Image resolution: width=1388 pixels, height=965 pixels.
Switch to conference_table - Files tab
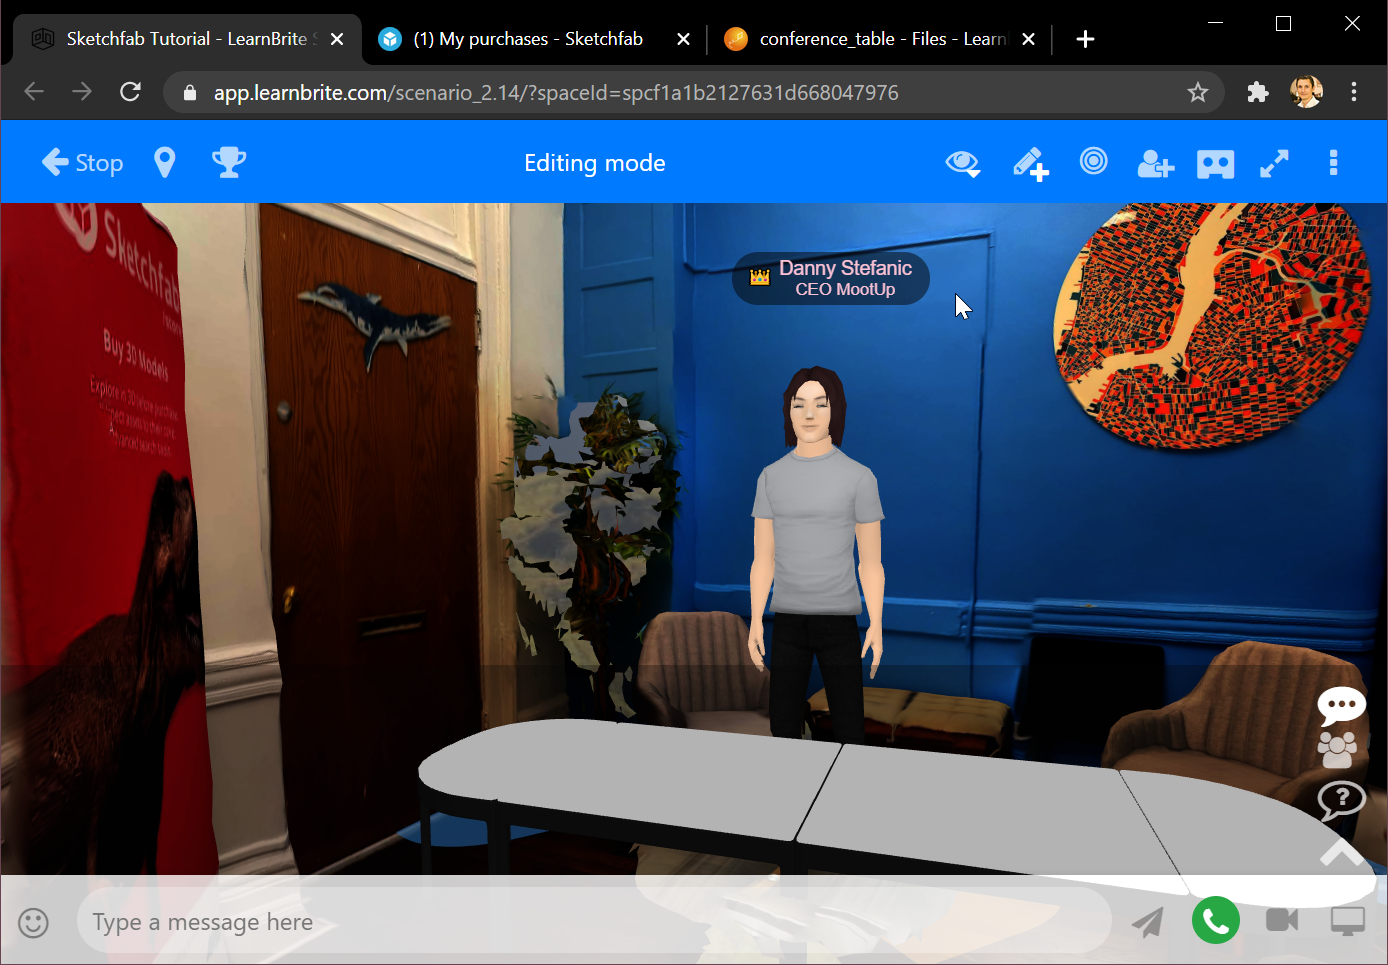[x=880, y=39]
